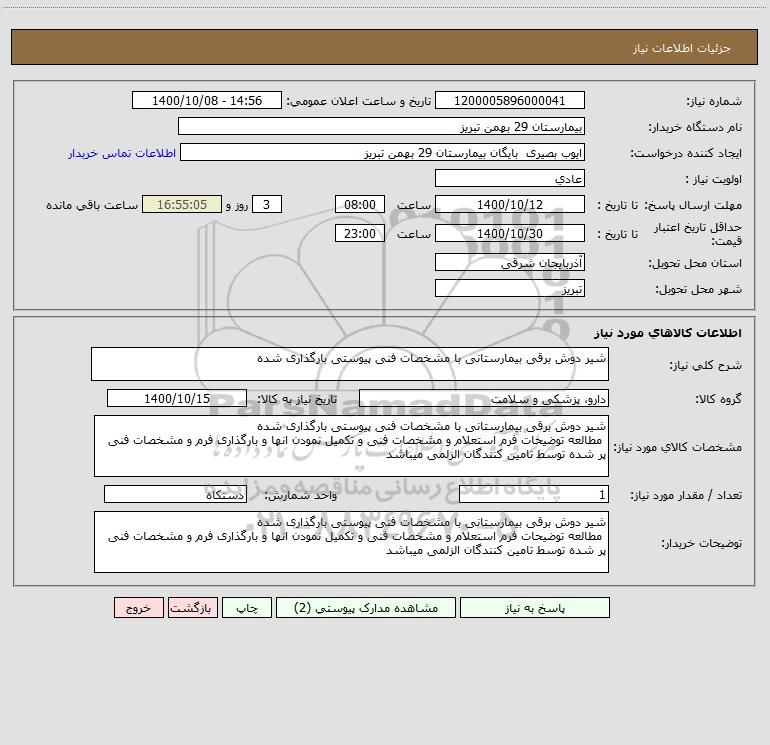
Task: Select the شماره نیاز field 1200005896000041
Action: (510, 100)
